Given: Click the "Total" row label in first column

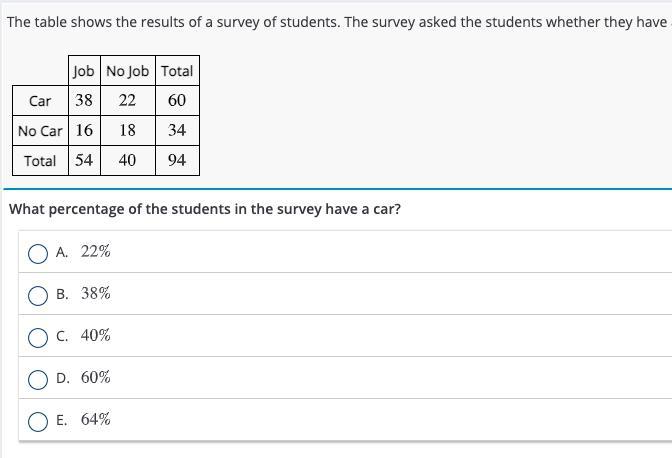Looking at the screenshot, I should pyautogui.click(x=40, y=161).
